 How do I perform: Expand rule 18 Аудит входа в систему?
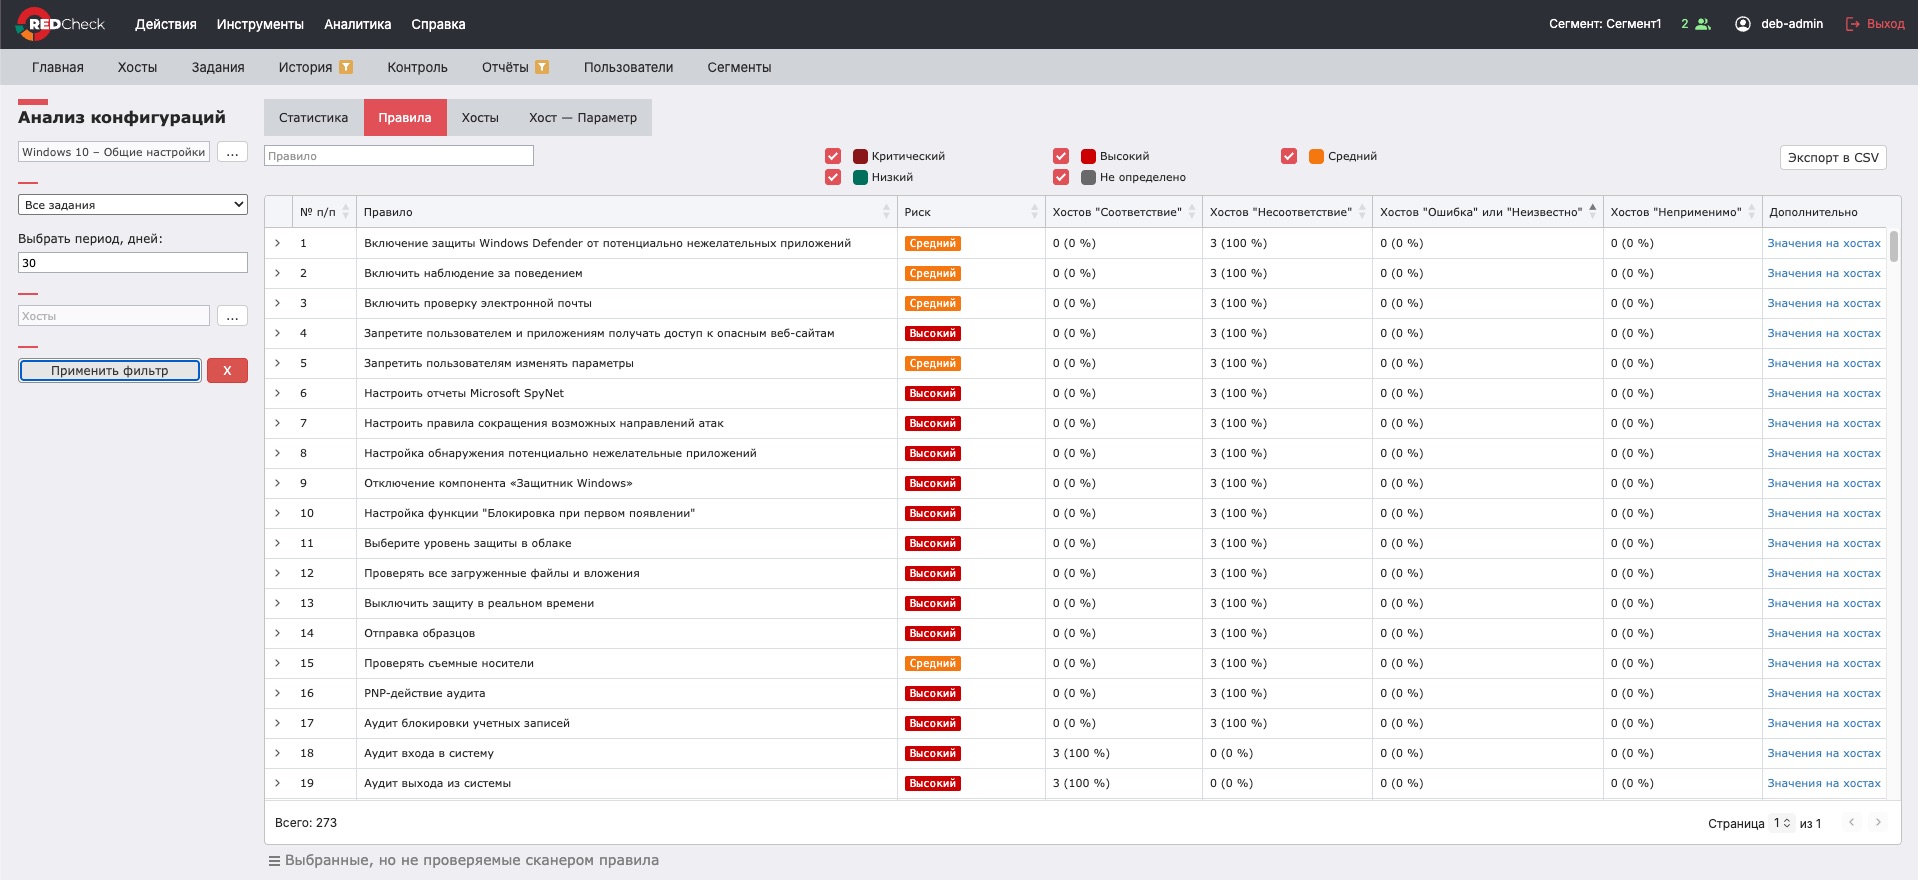click(278, 753)
